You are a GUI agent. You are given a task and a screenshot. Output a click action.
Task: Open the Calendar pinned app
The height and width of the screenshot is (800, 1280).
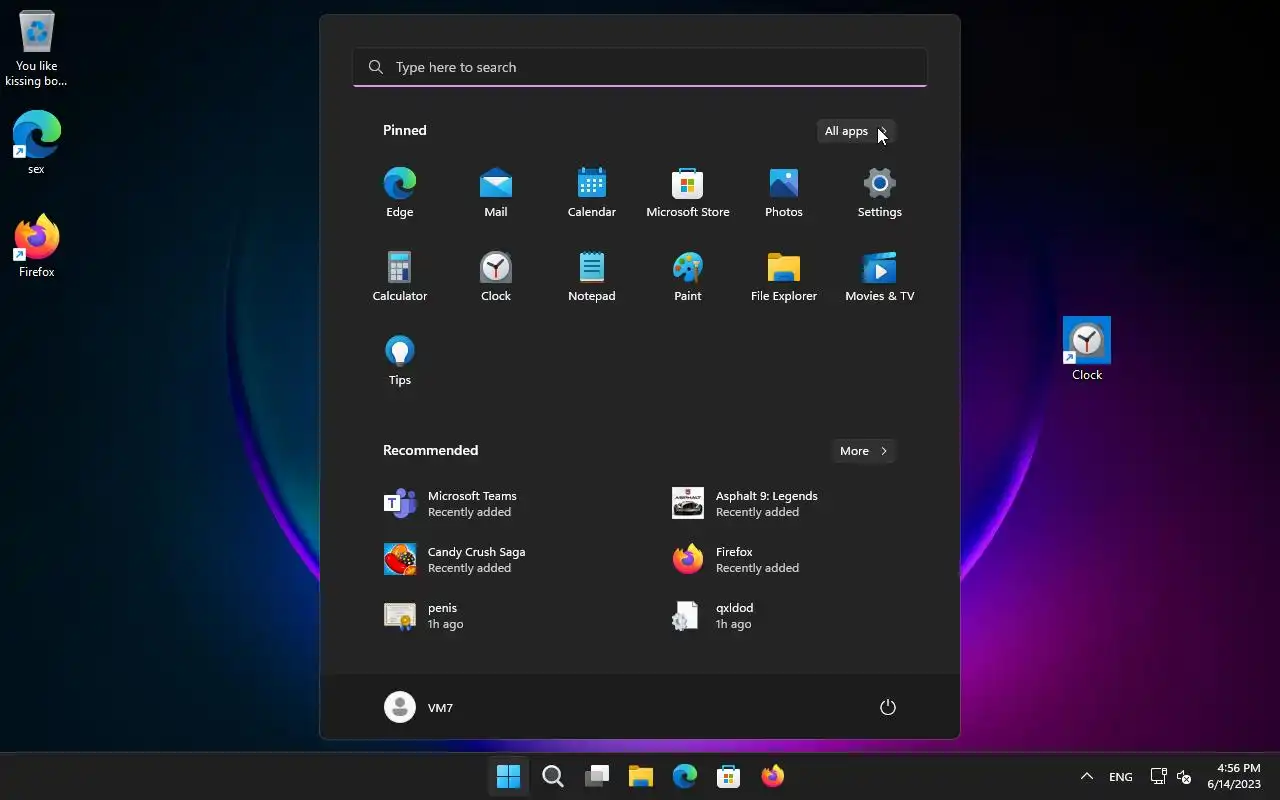tap(591, 192)
